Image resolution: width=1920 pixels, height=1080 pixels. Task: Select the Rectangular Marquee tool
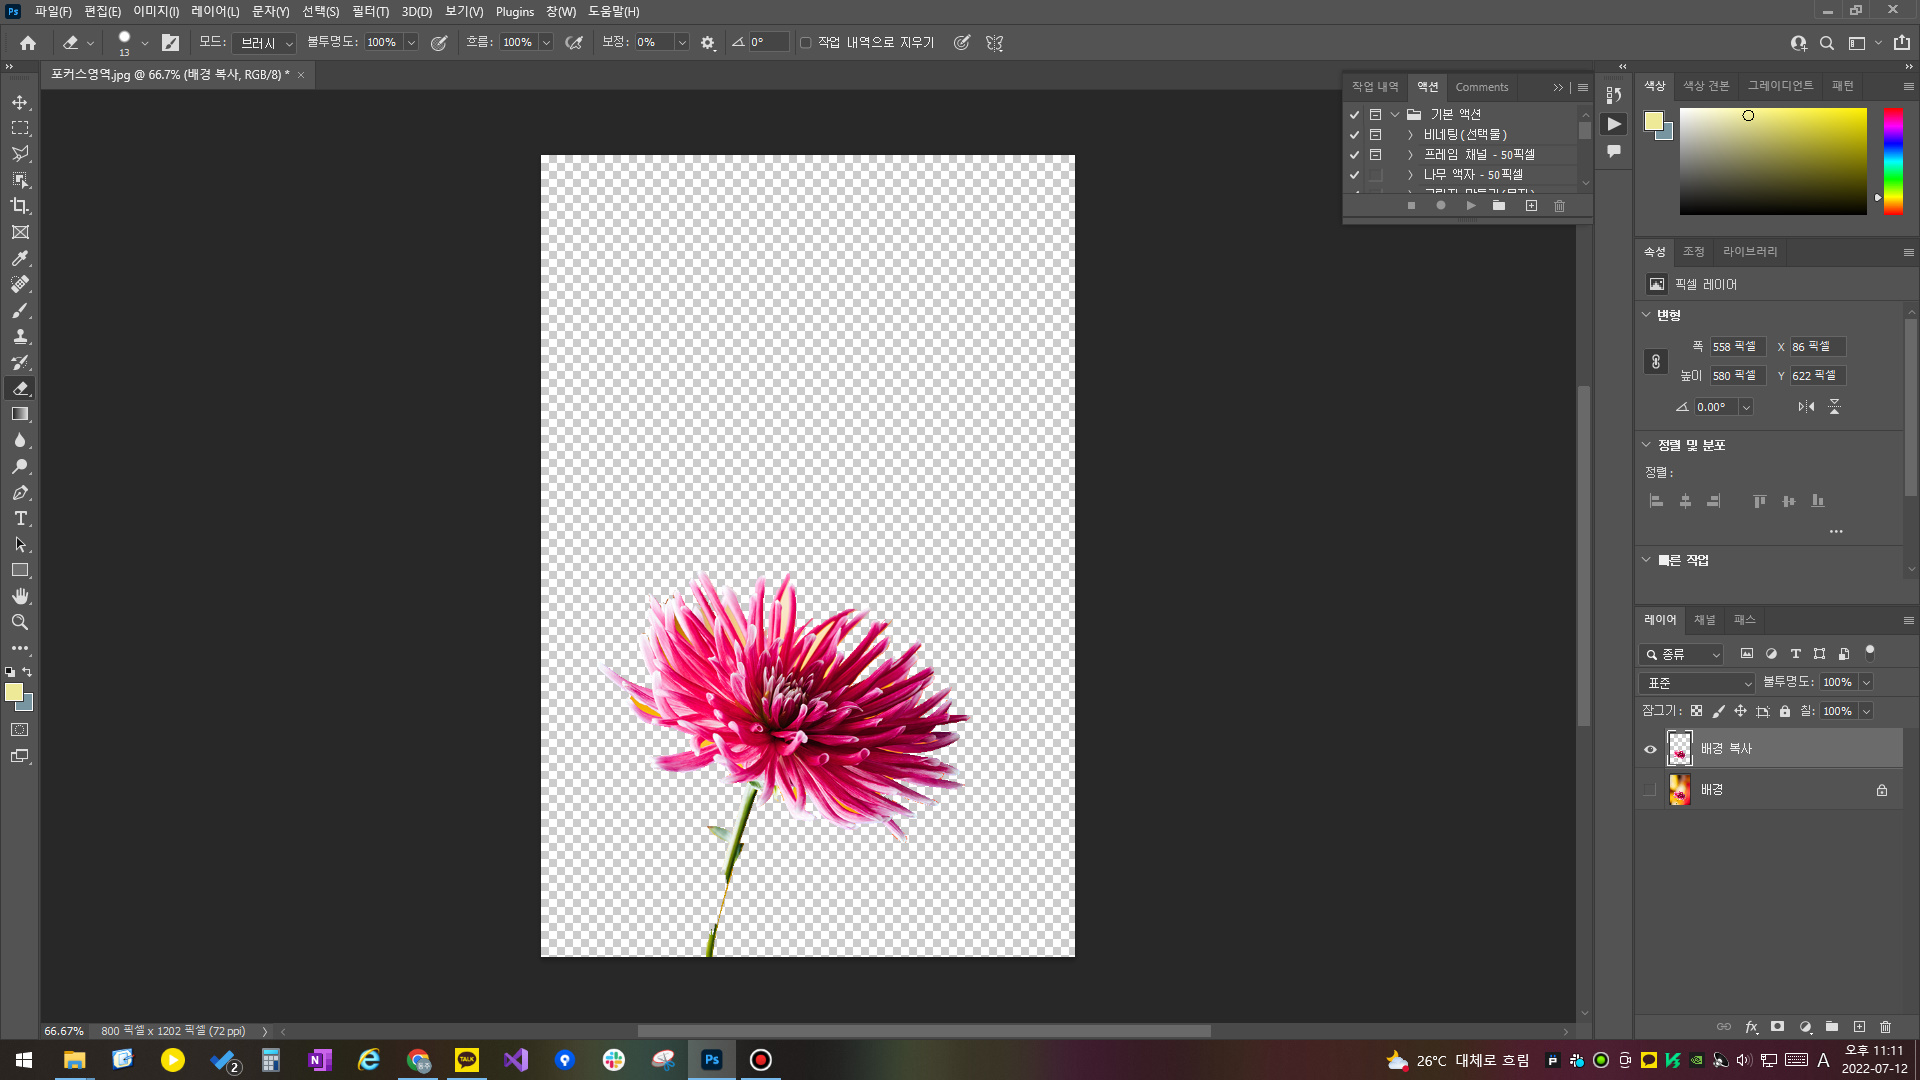click(20, 129)
